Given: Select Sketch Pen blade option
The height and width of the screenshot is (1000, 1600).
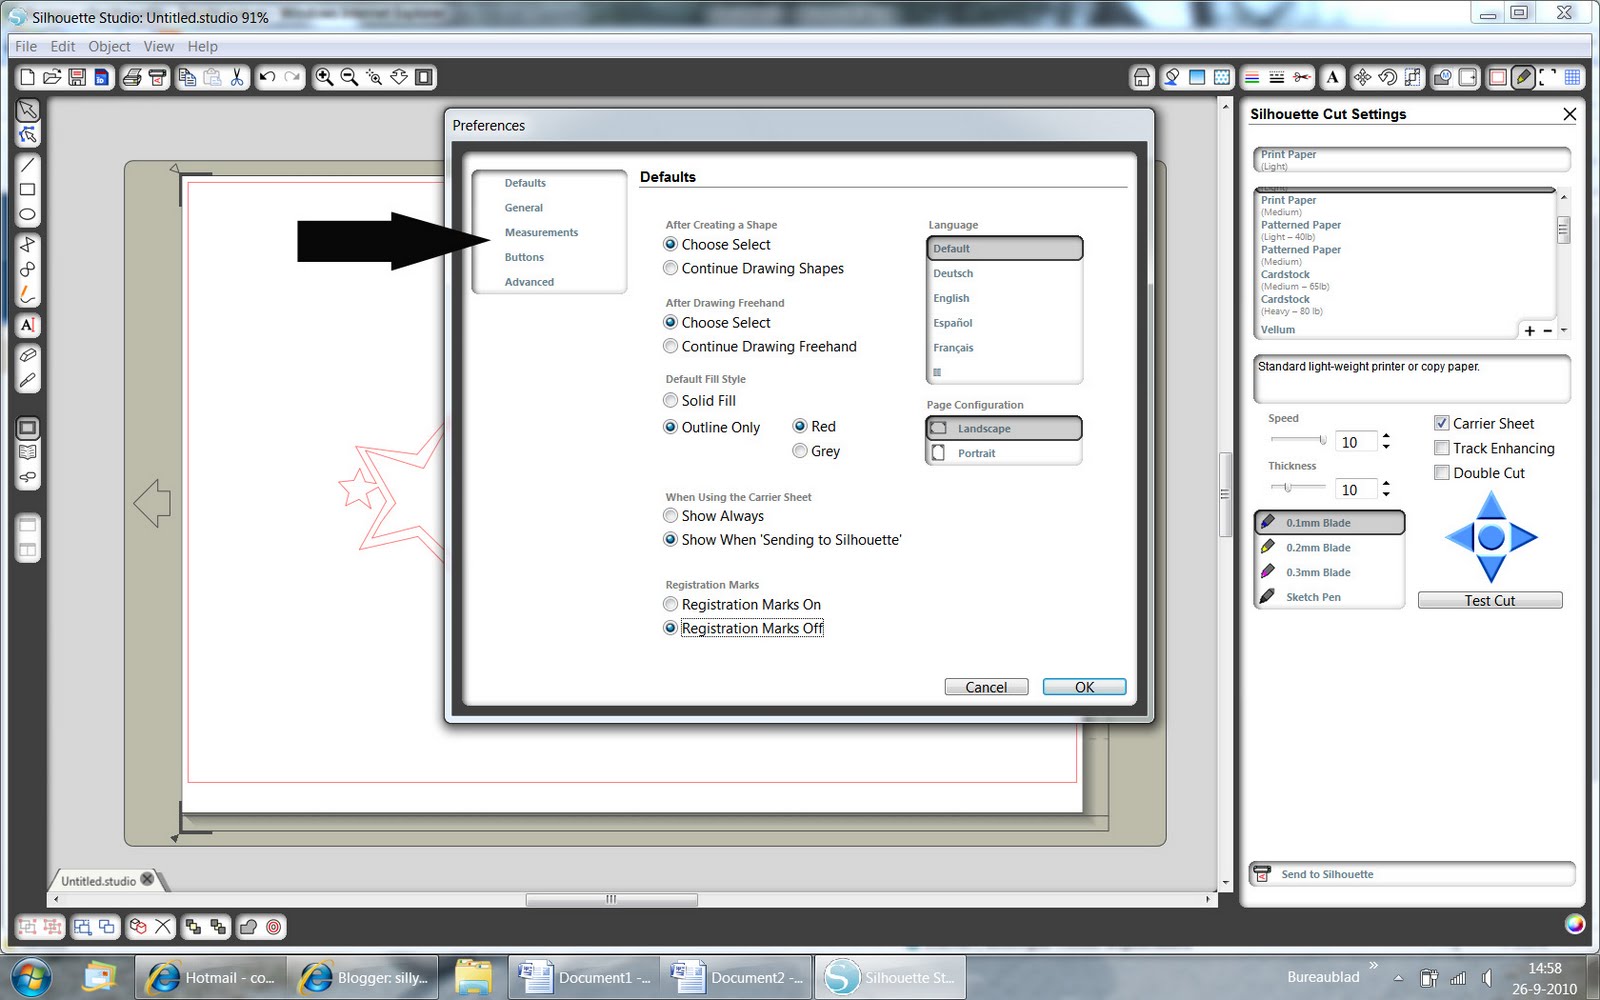Looking at the screenshot, I should [x=1330, y=597].
